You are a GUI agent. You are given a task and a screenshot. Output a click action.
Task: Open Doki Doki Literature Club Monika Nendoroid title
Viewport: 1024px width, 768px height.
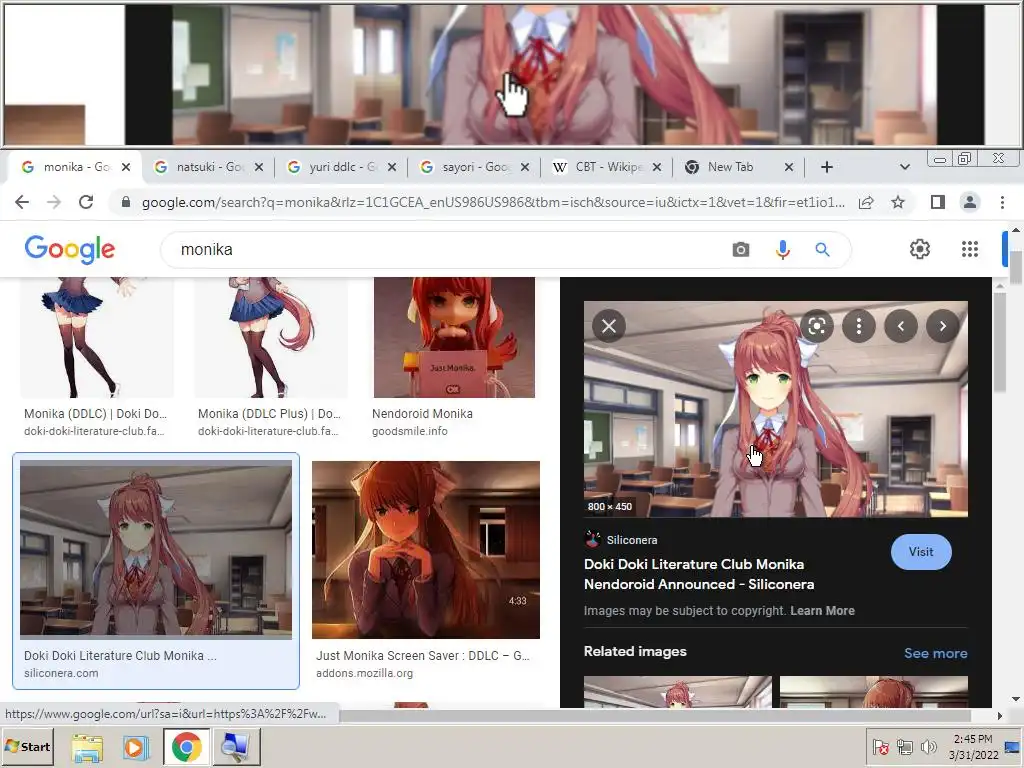click(x=699, y=574)
